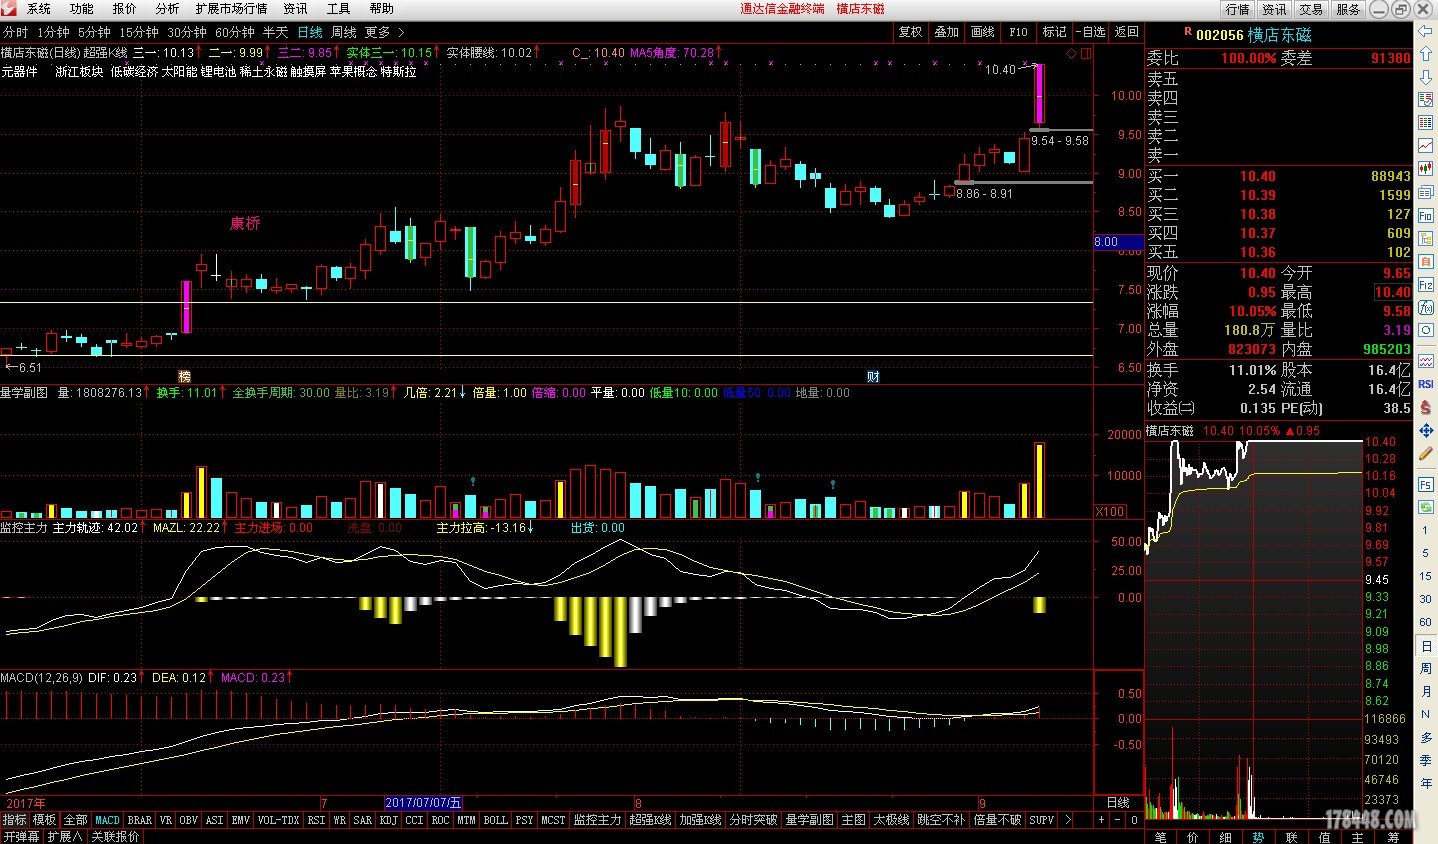
Task: Select the MACD indicator tab
Action: [x=107, y=820]
